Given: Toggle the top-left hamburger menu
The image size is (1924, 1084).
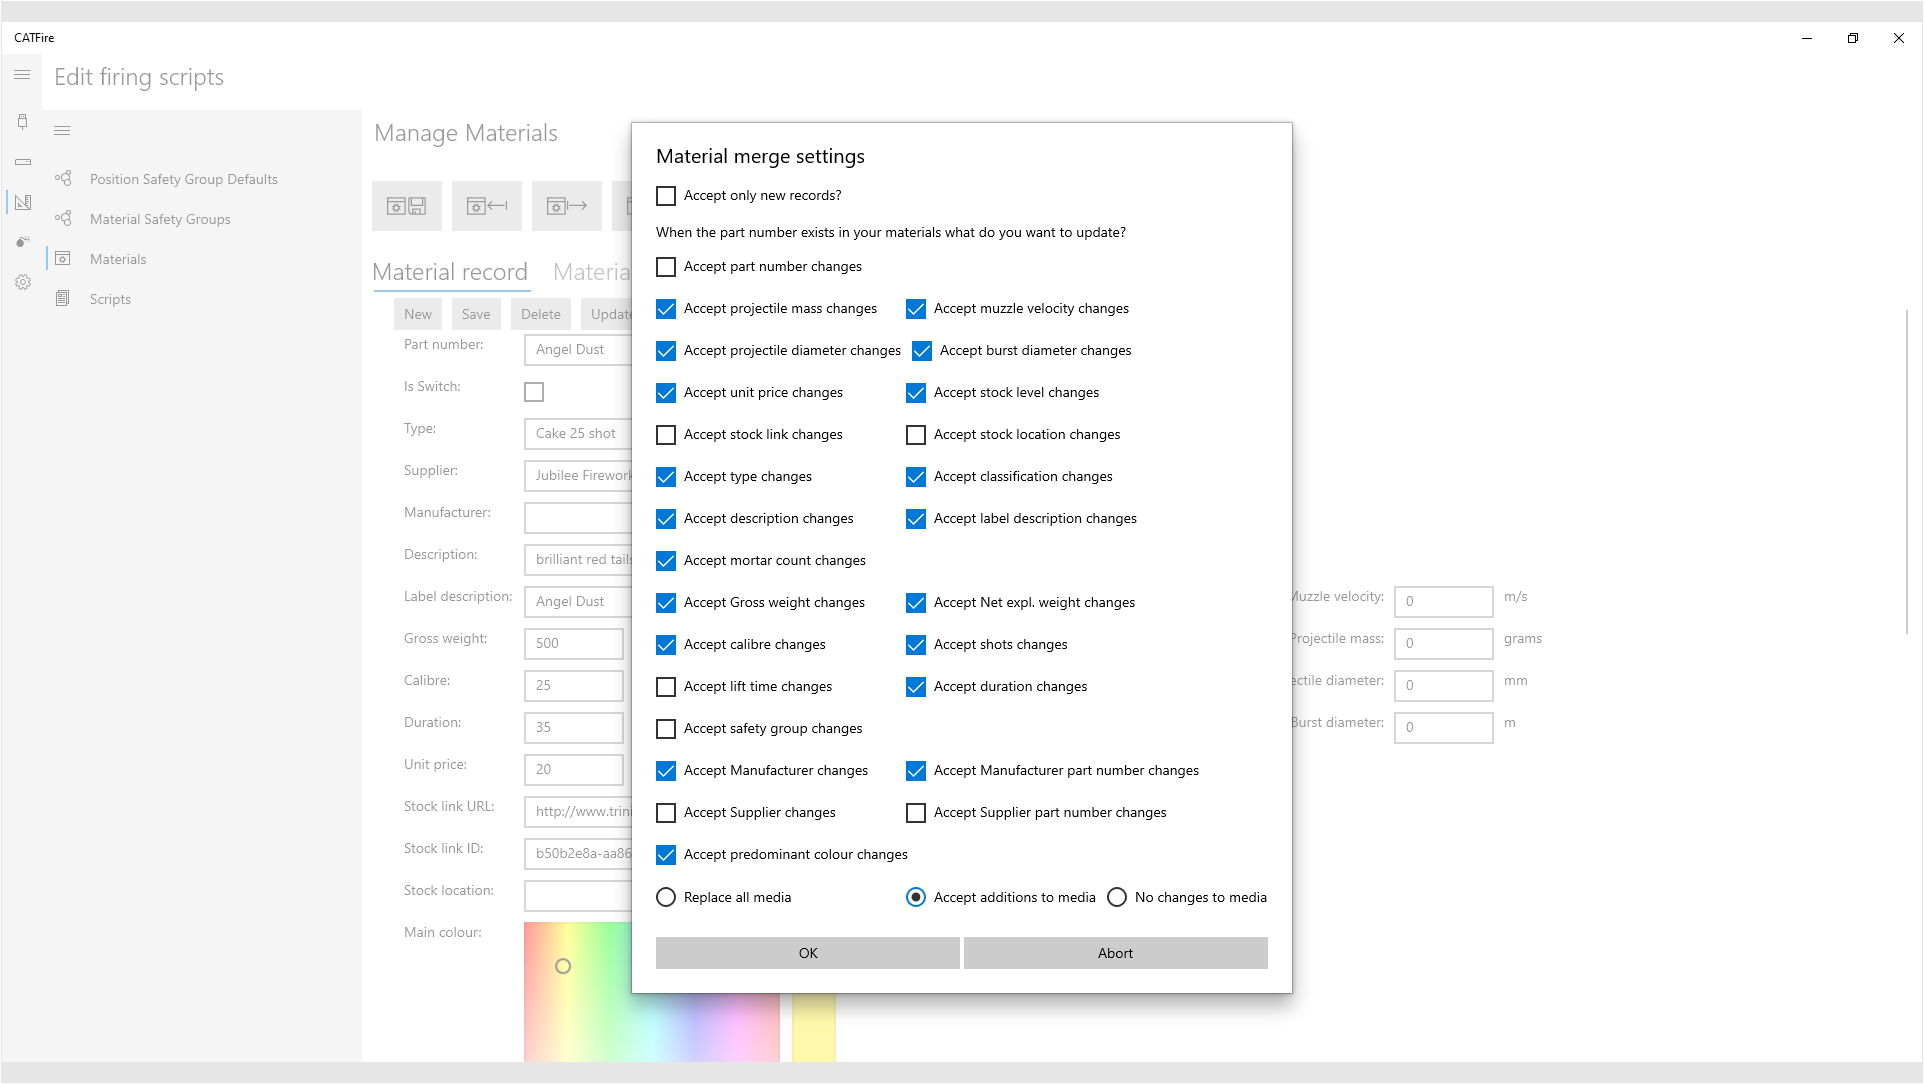Looking at the screenshot, I should (22, 76).
